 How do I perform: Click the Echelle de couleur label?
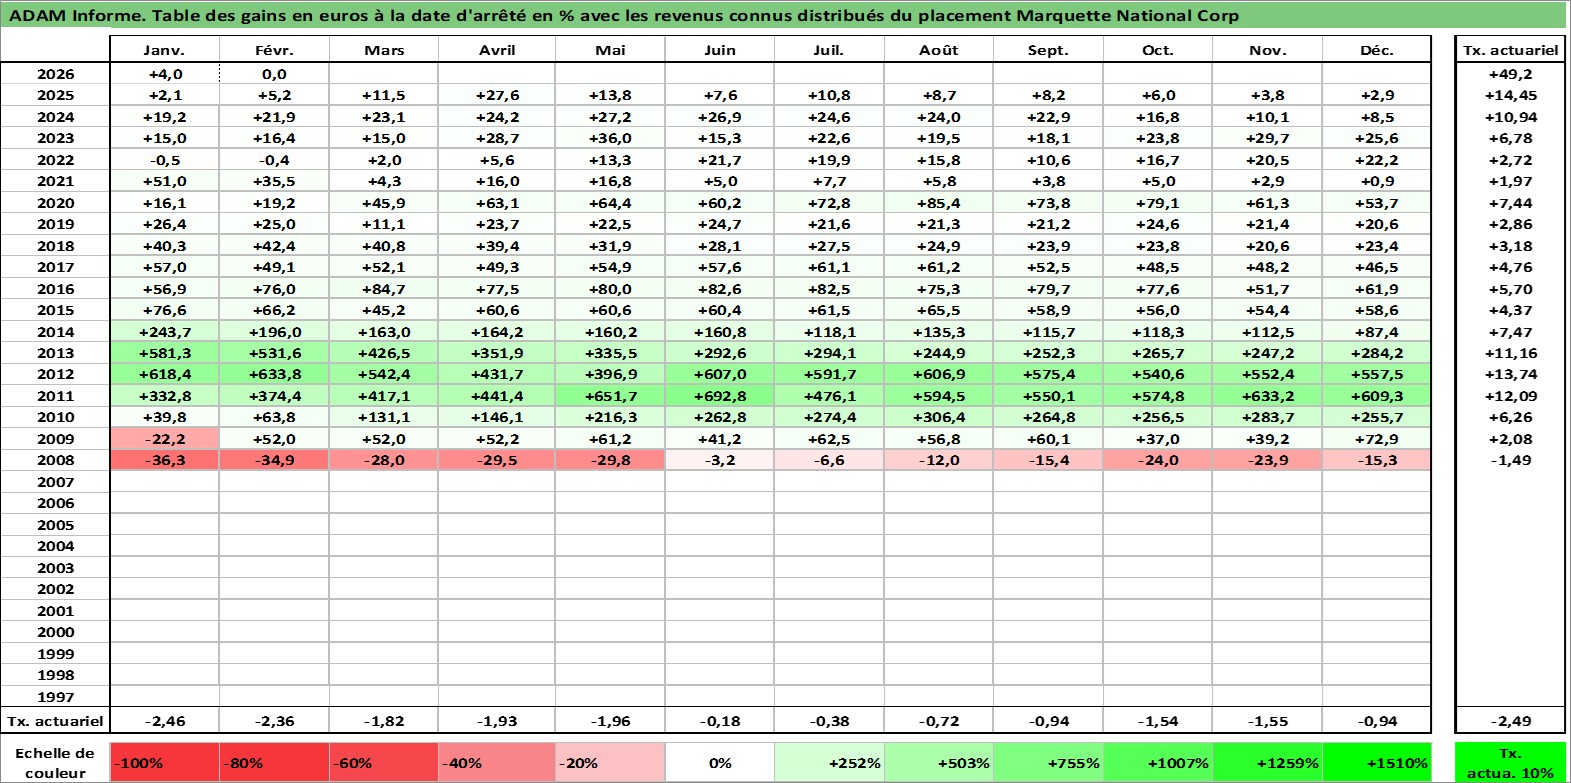point(56,763)
